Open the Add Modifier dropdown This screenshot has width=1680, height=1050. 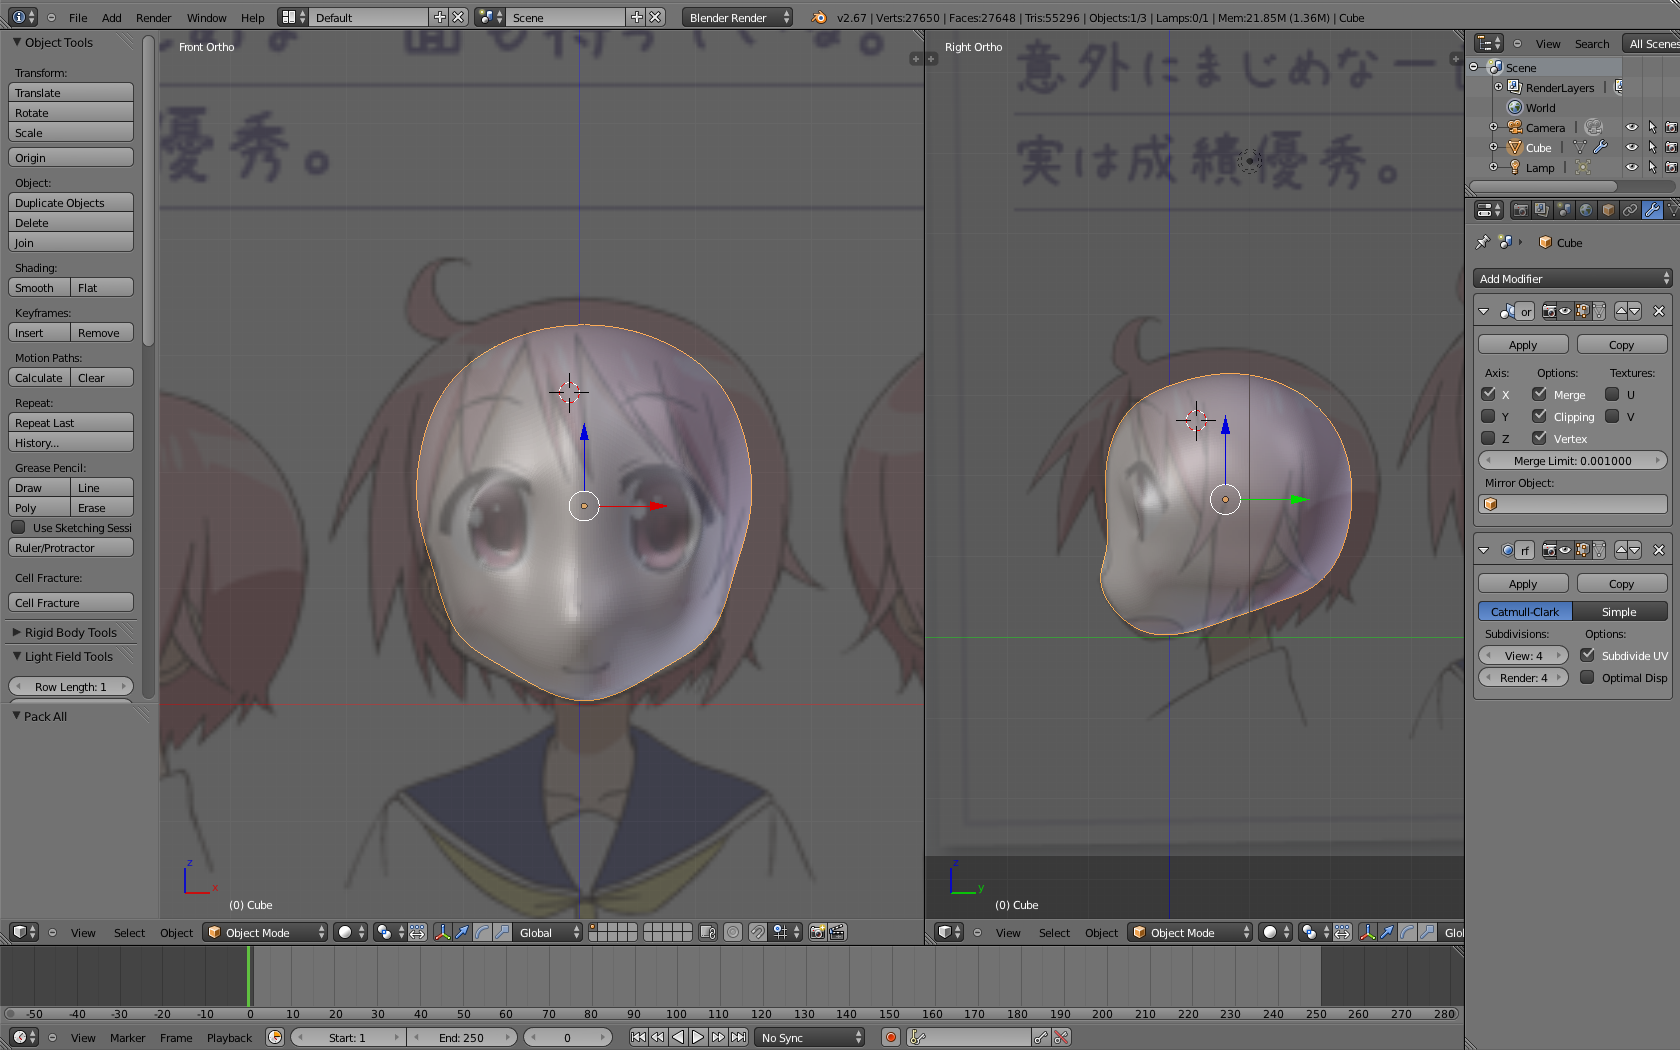pyautogui.click(x=1572, y=278)
